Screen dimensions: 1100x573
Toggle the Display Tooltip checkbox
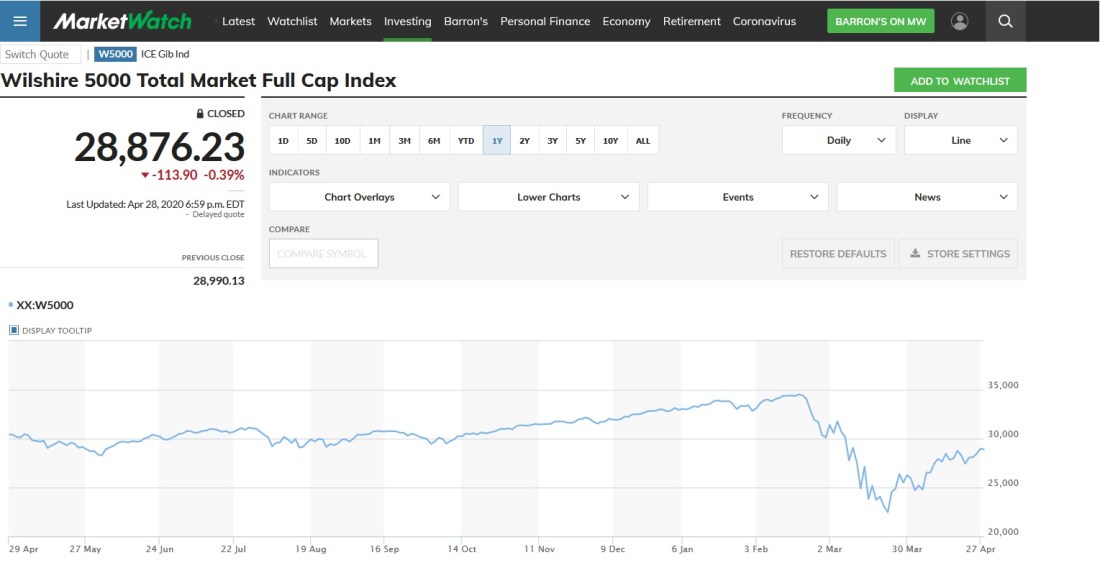pyautogui.click(x=14, y=330)
